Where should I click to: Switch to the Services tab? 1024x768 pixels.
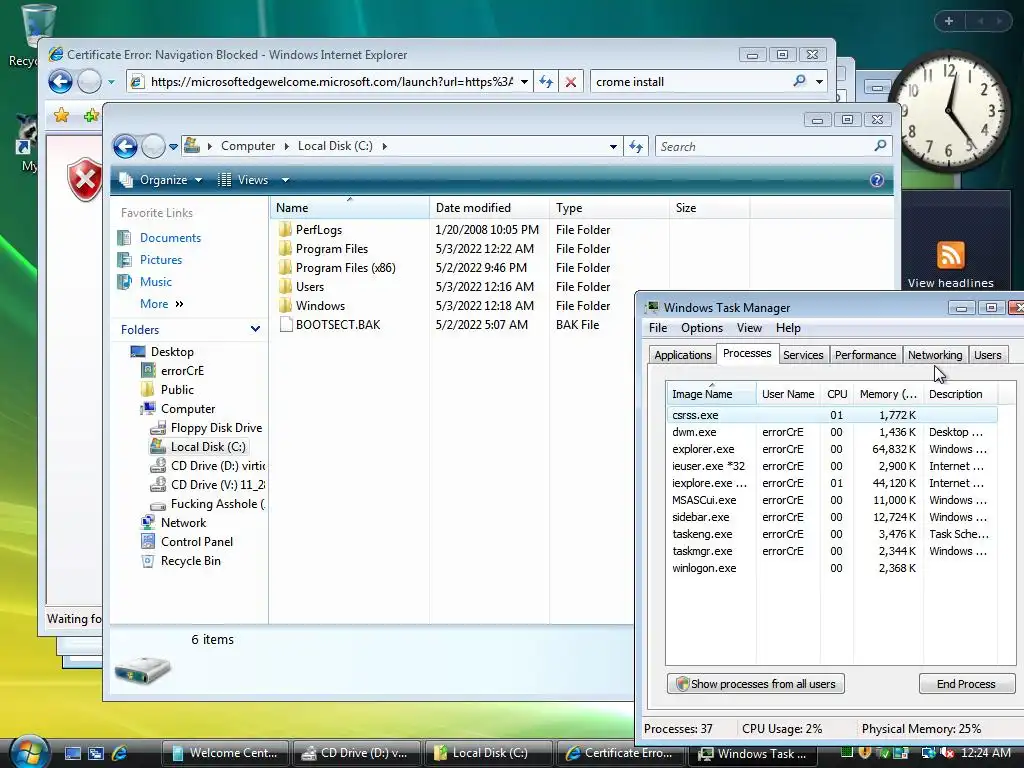803,355
